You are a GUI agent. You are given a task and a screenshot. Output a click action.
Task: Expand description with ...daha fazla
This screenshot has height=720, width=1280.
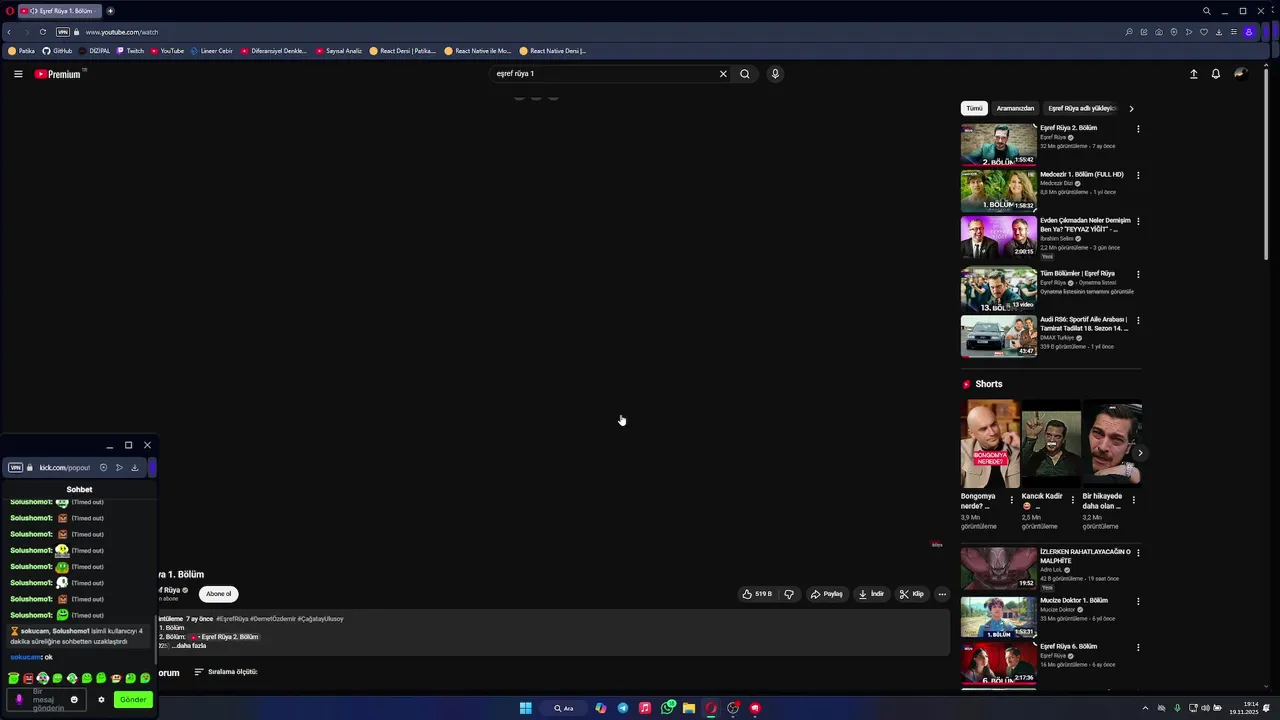[189, 646]
